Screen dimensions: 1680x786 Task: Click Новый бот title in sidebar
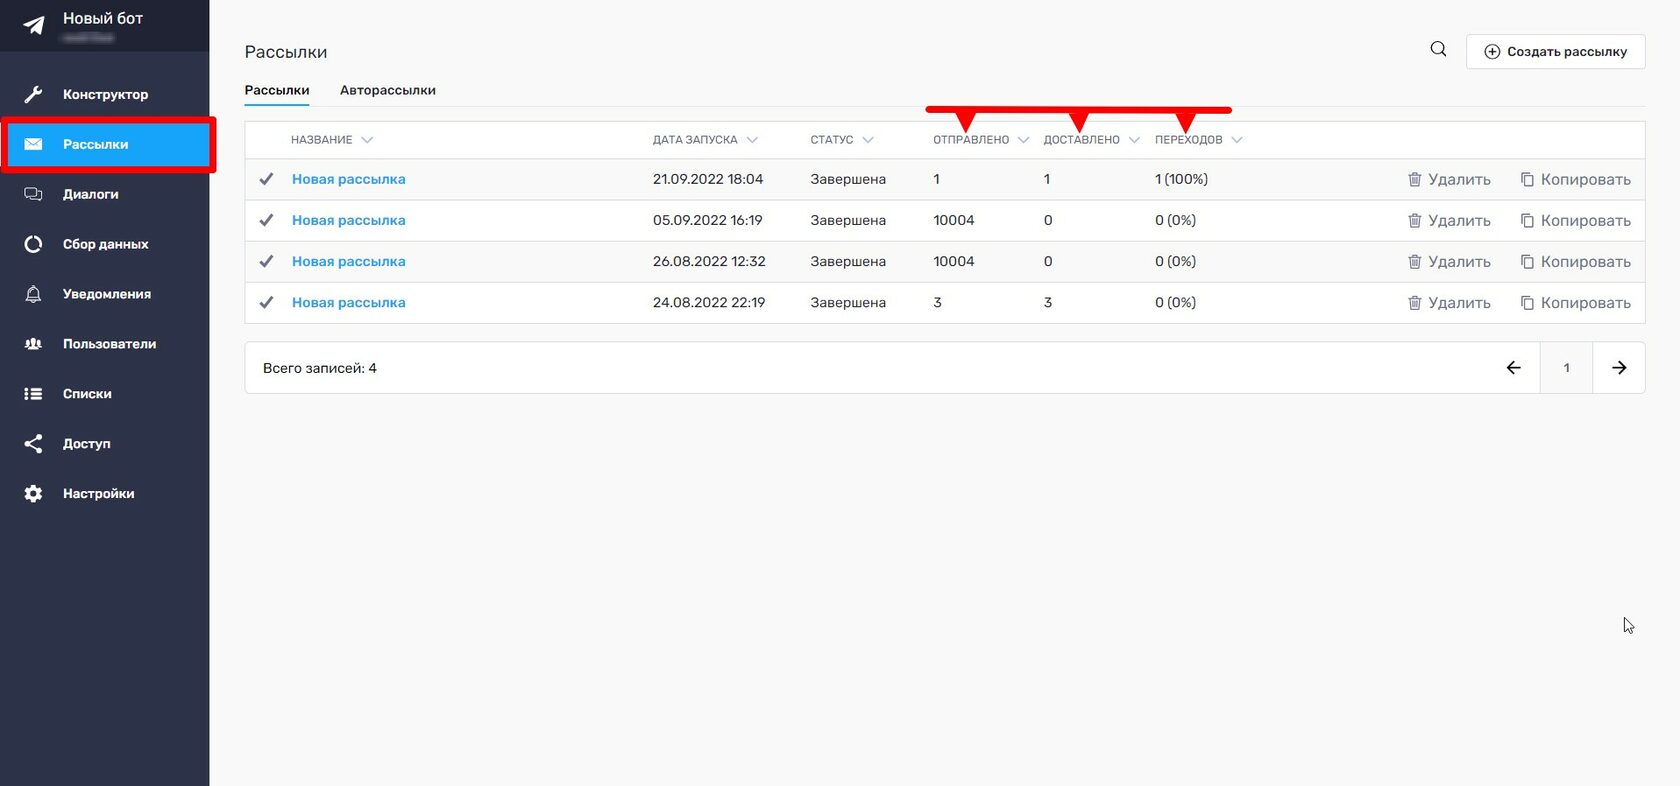point(103,18)
